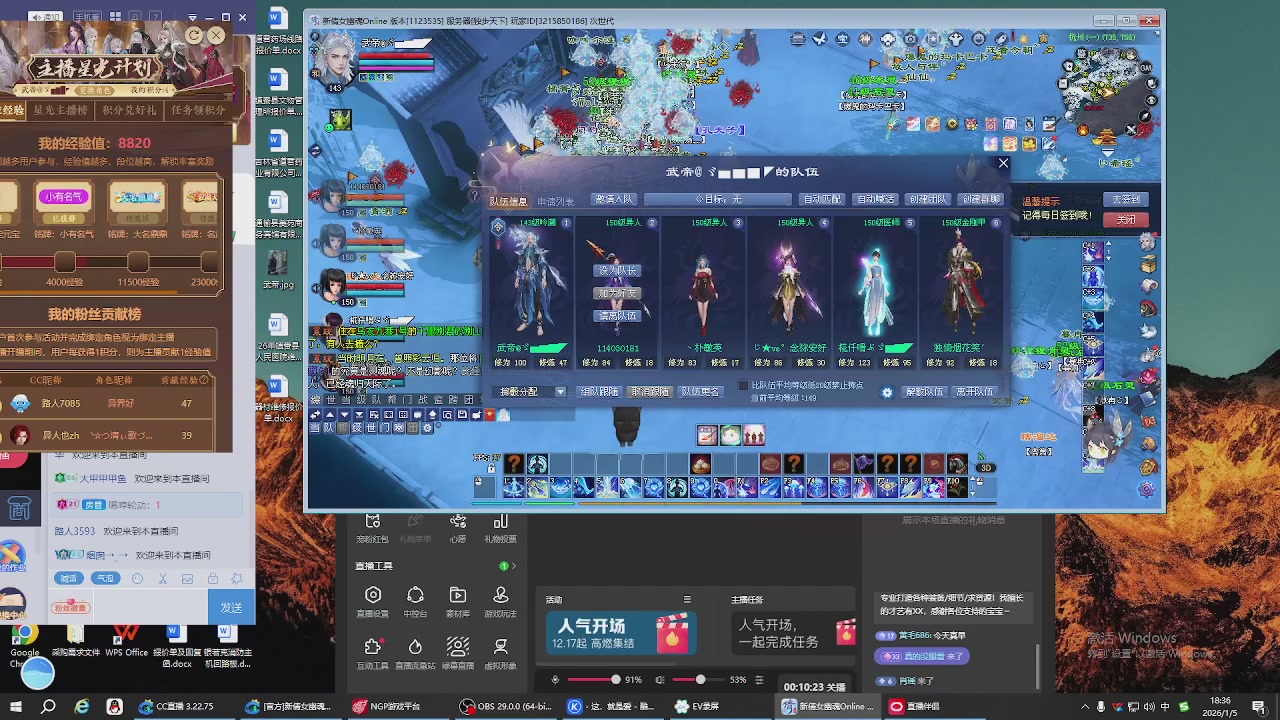Click 设为队长 on team member 2
The height and width of the screenshot is (720, 1280).
click(617, 271)
